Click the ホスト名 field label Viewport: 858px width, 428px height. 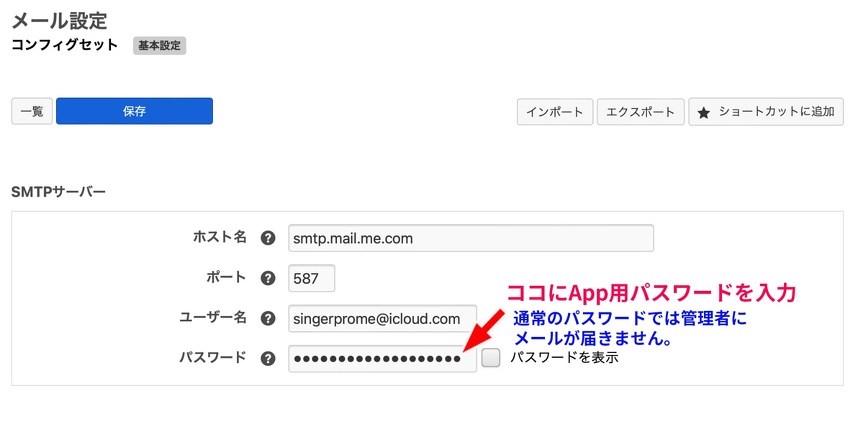click(x=219, y=238)
